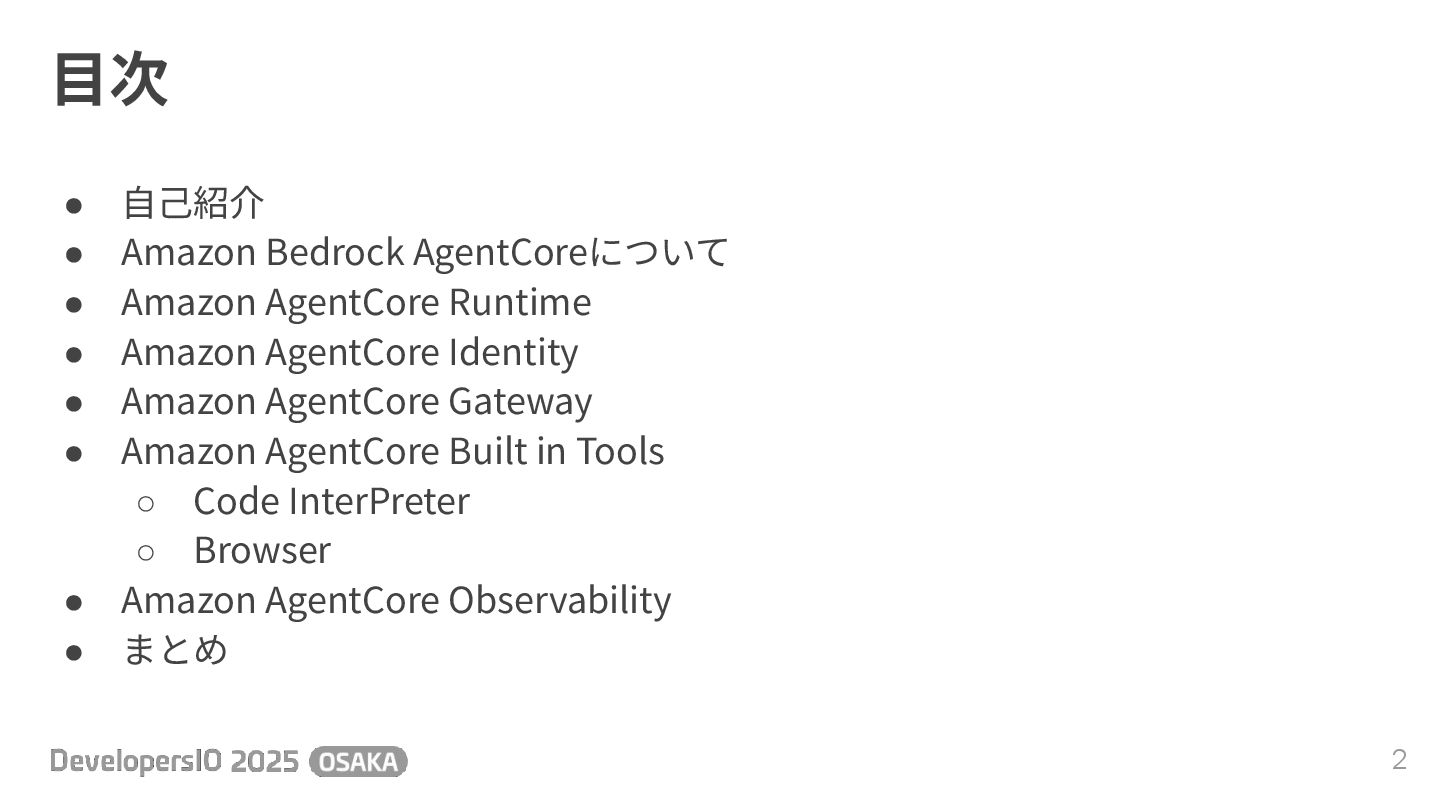1440x810 pixels.
Task: Click the まとめ bullet item
Action: pos(175,650)
